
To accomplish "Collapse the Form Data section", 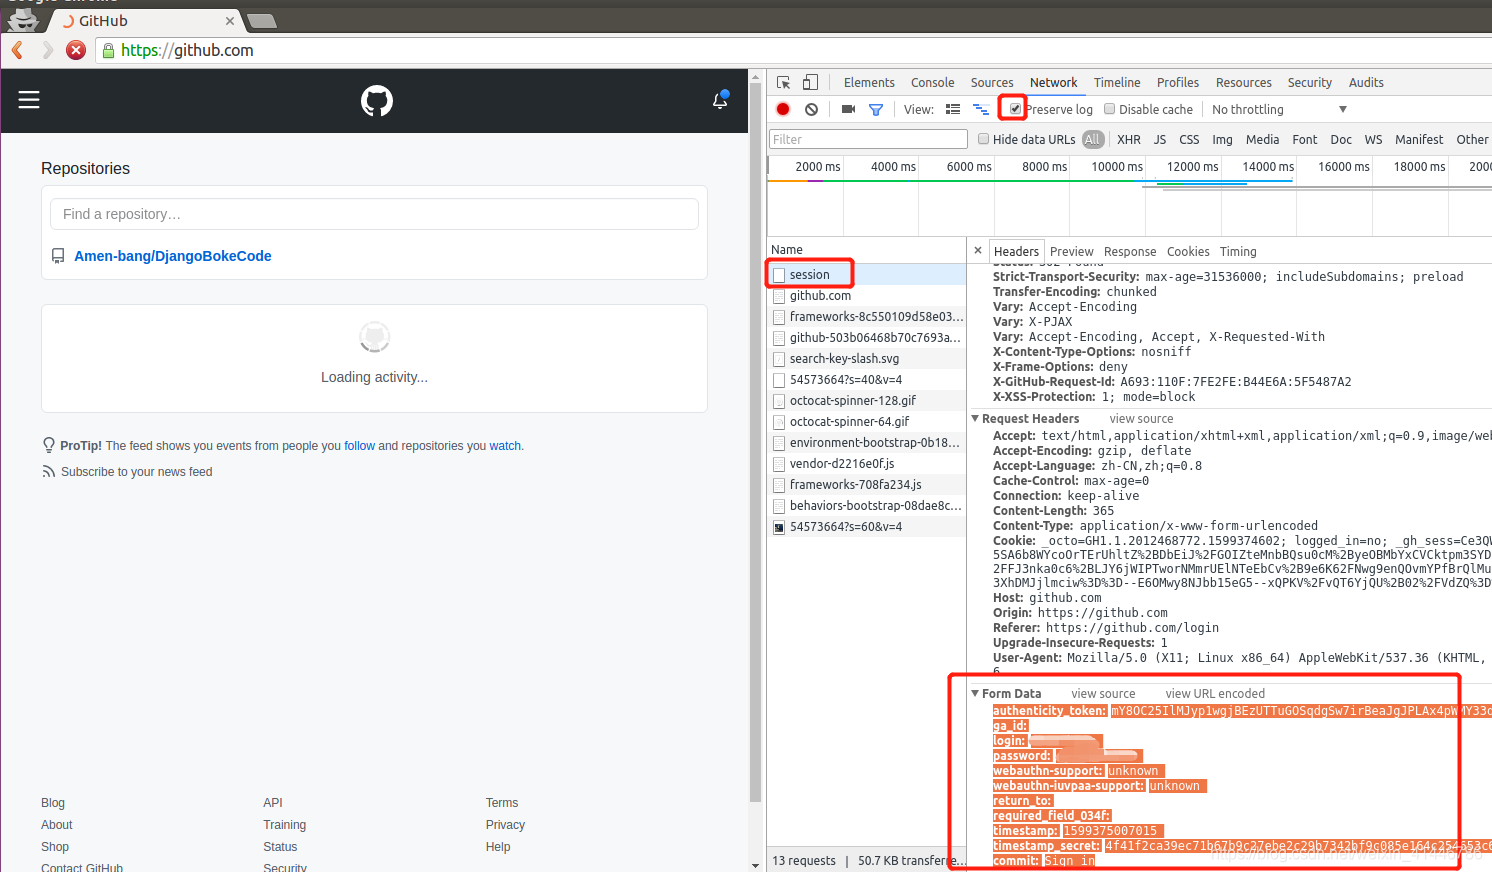I will click(x=976, y=693).
